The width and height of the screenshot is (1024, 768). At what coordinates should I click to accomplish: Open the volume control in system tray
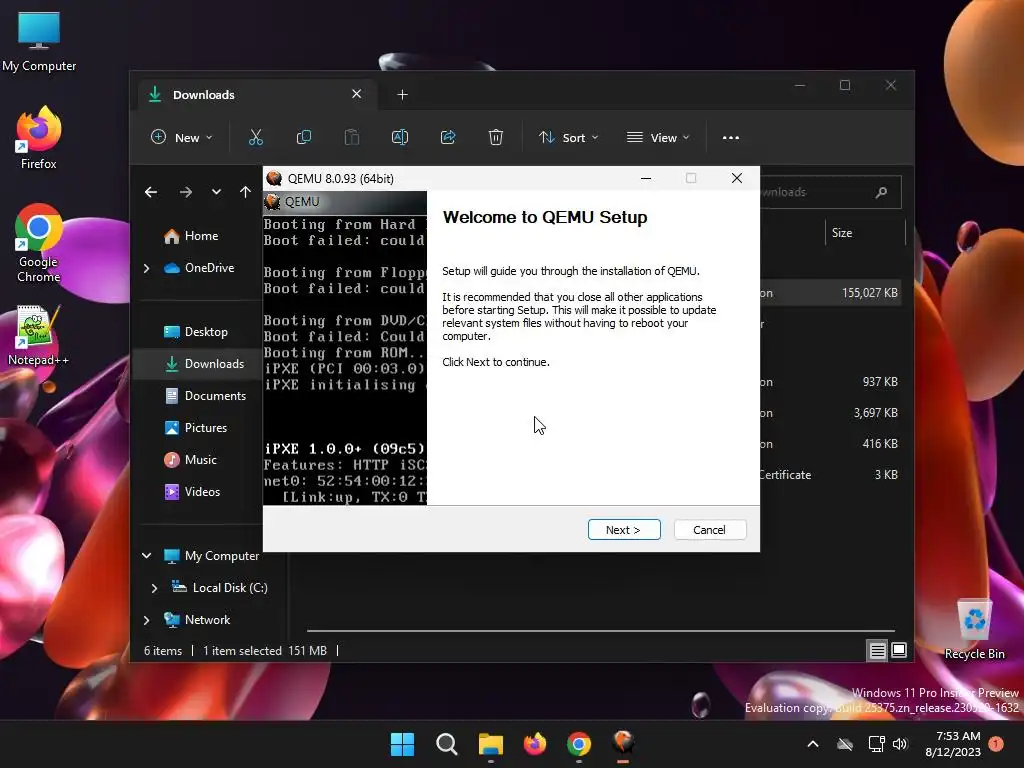(901, 744)
